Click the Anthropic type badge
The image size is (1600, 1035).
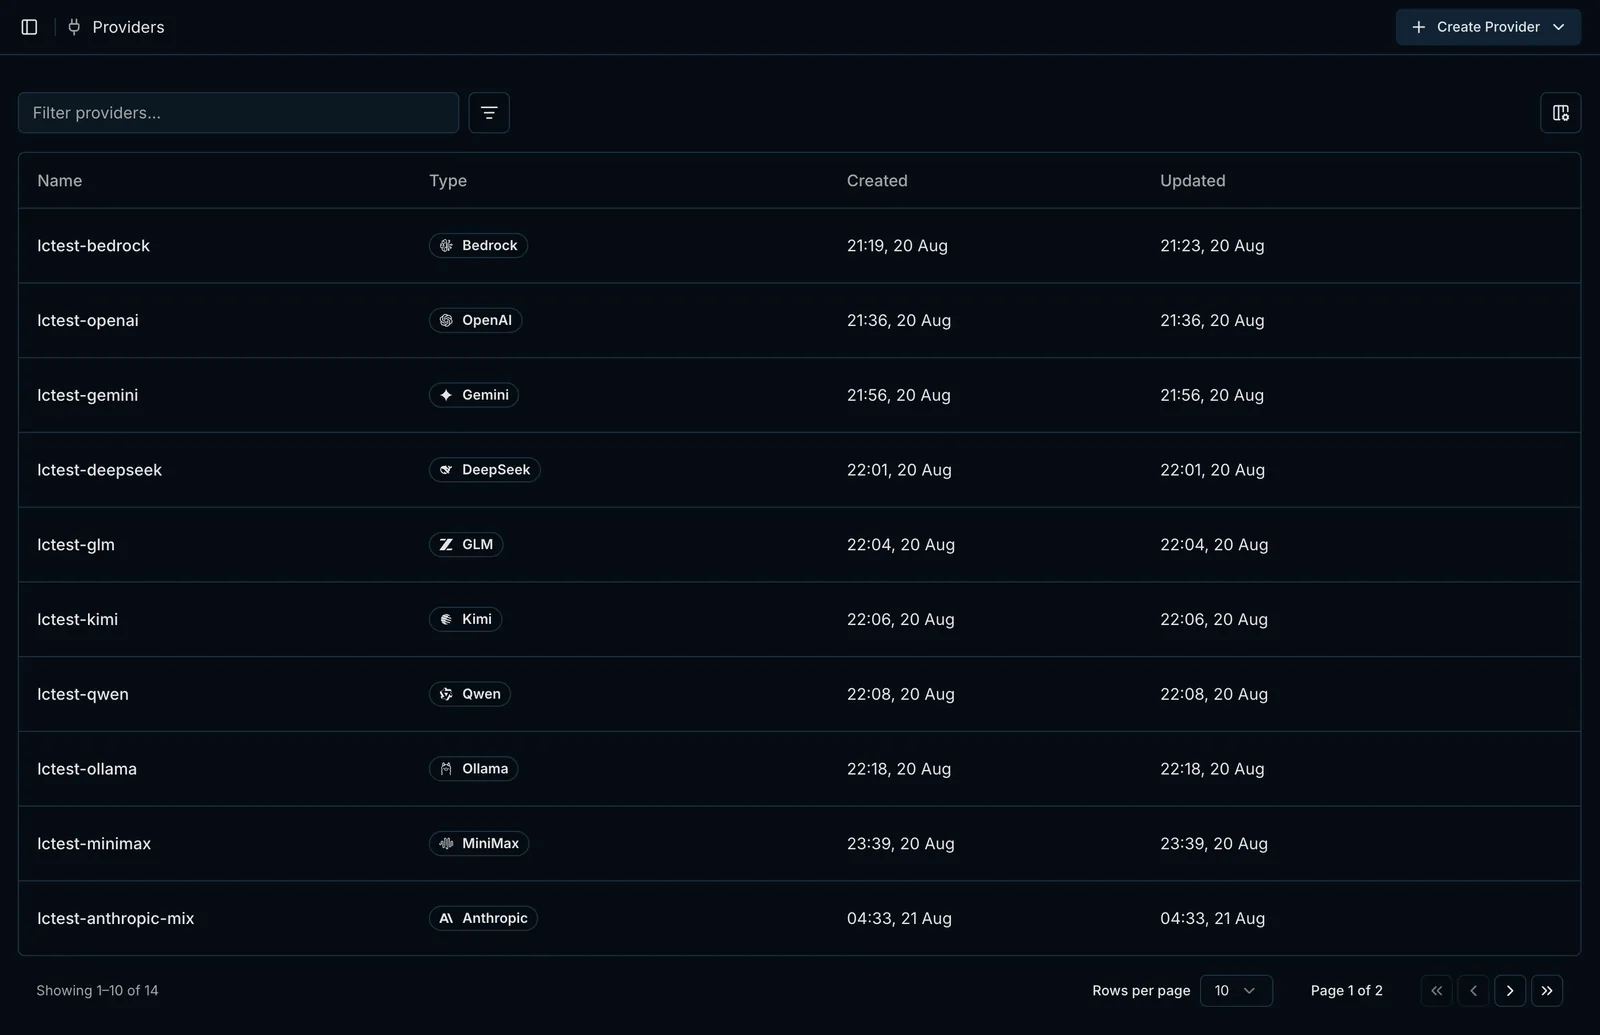(x=483, y=918)
